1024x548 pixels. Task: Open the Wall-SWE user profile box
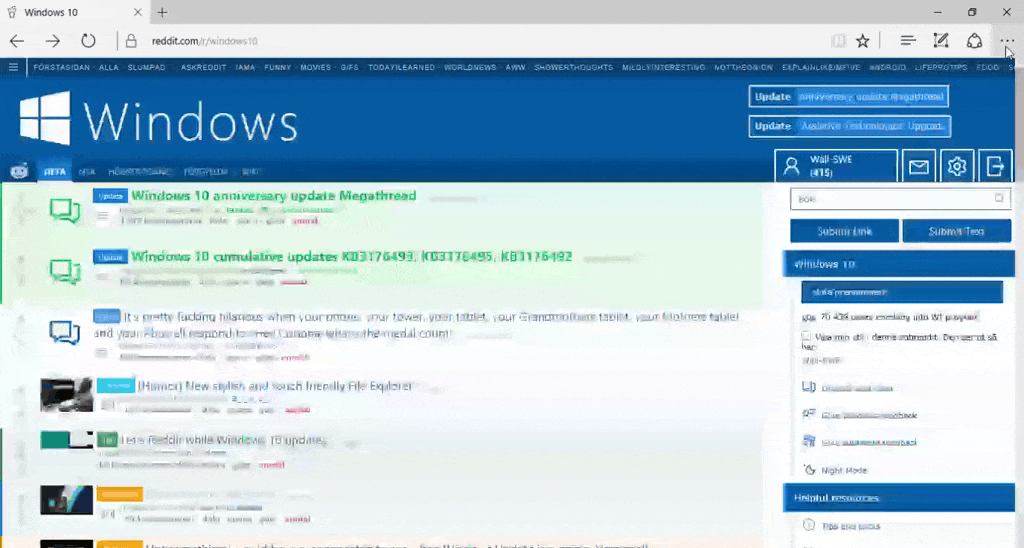click(x=836, y=166)
